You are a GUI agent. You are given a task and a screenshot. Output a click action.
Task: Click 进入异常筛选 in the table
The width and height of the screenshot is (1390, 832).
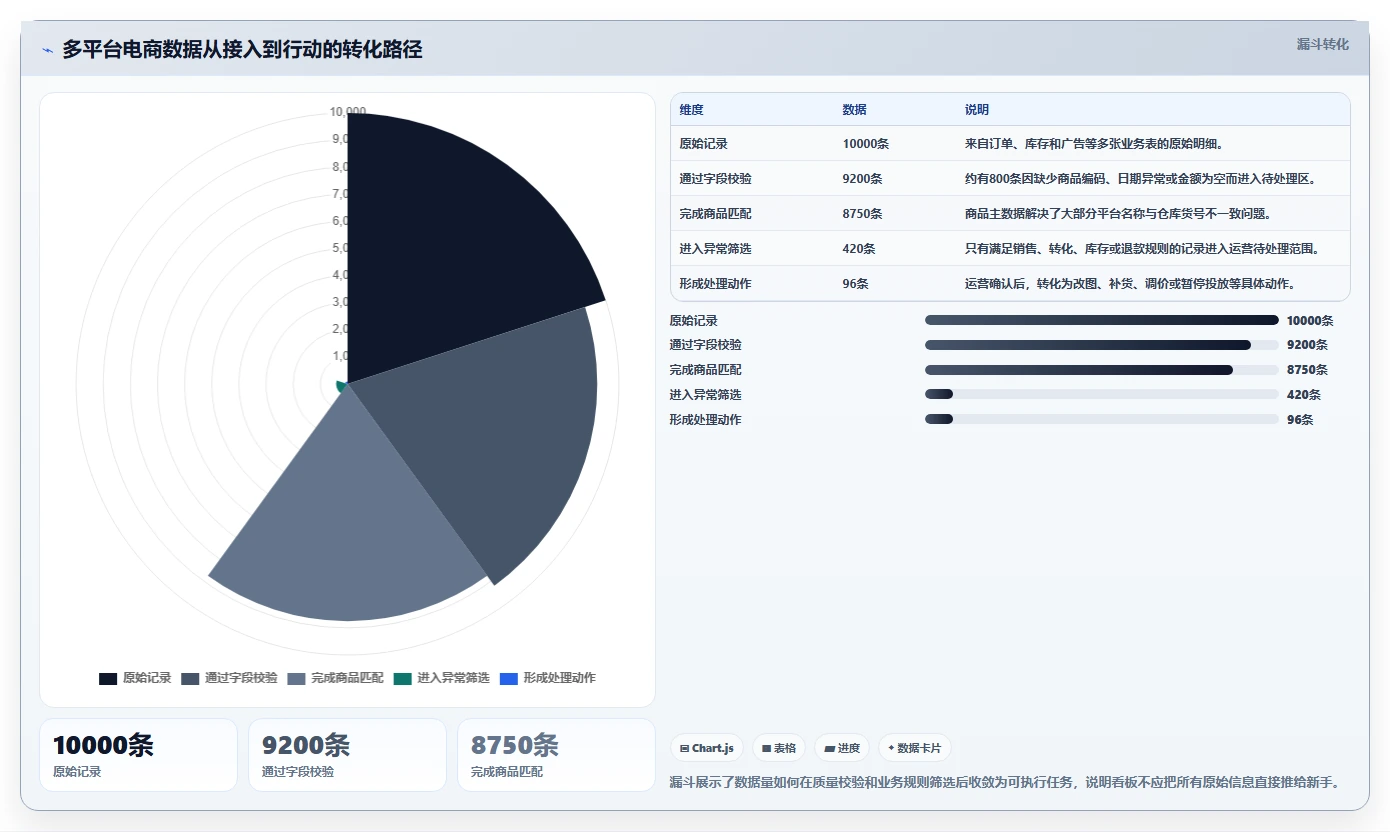[x=715, y=249]
